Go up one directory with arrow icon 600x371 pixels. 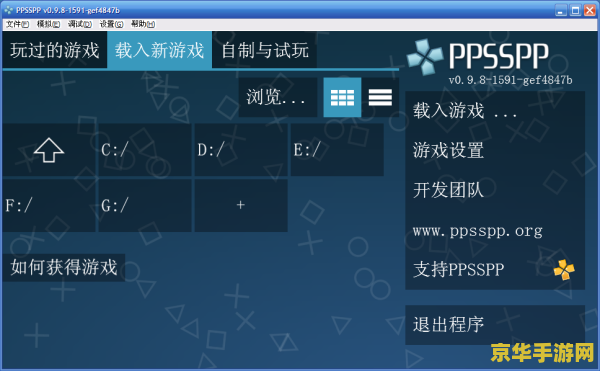[x=49, y=150]
